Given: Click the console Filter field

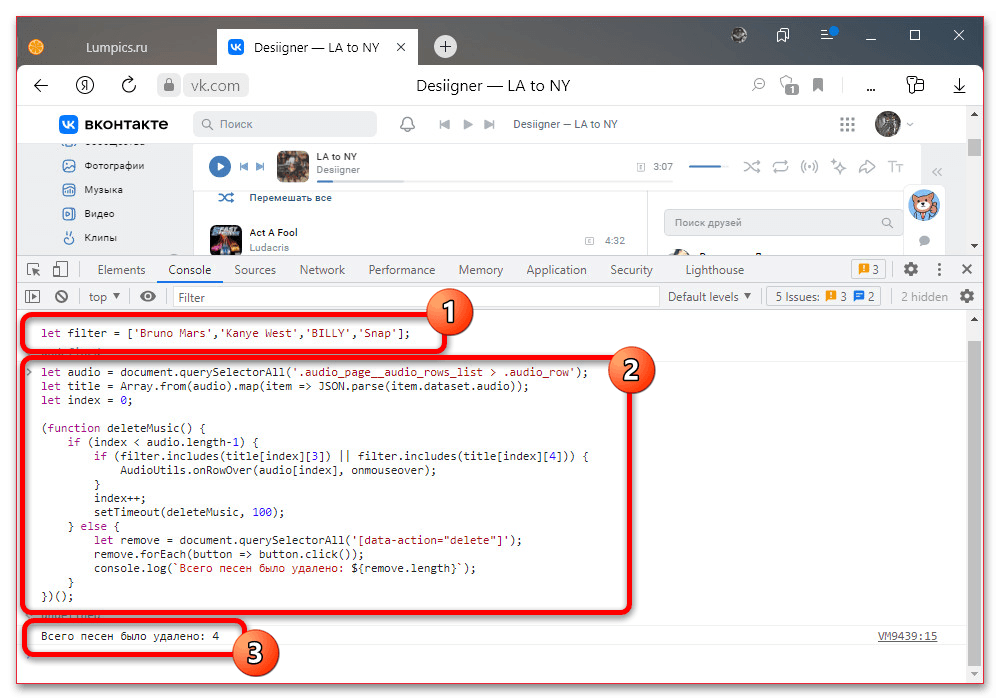Looking at the screenshot, I should 415,298.
